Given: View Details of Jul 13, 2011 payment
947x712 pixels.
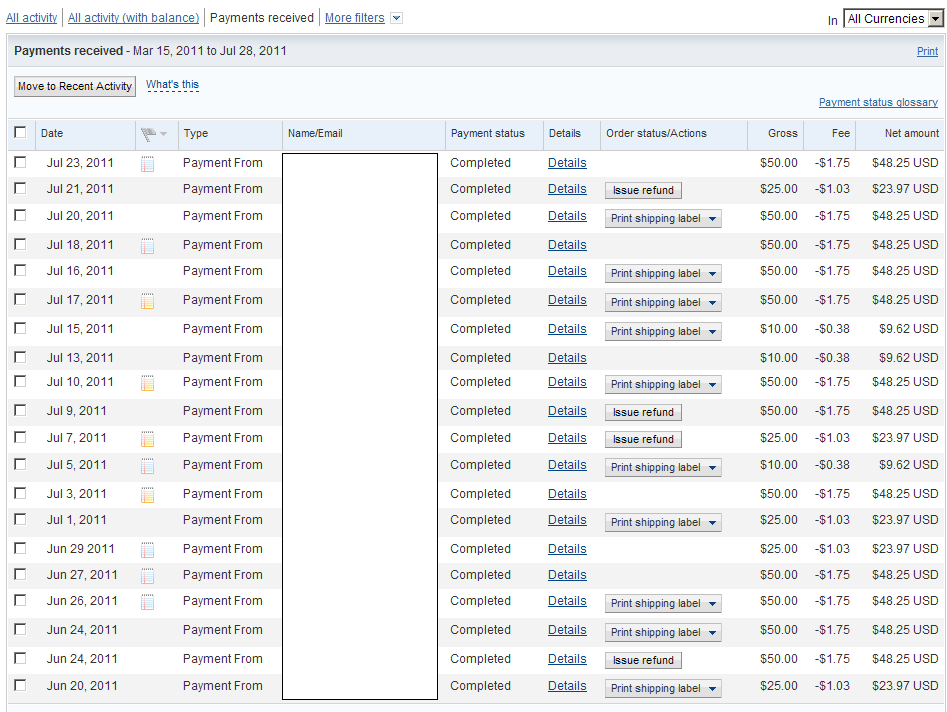Looking at the screenshot, I should coord(567,358).
